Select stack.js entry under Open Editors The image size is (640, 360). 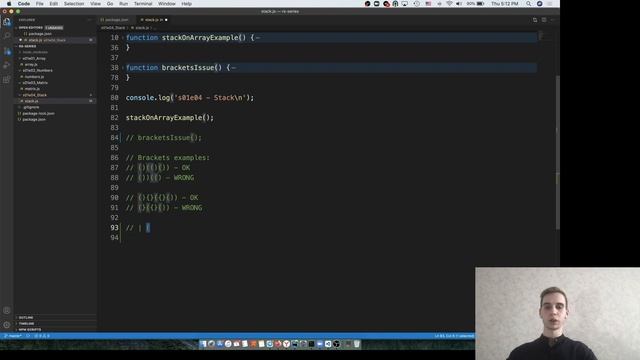click(x=47, y=40)
